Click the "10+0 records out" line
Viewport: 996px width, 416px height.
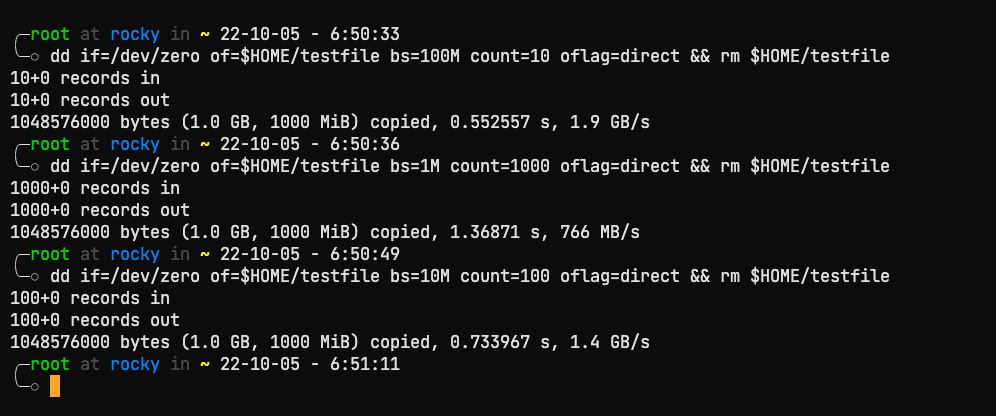pos(90,100)
